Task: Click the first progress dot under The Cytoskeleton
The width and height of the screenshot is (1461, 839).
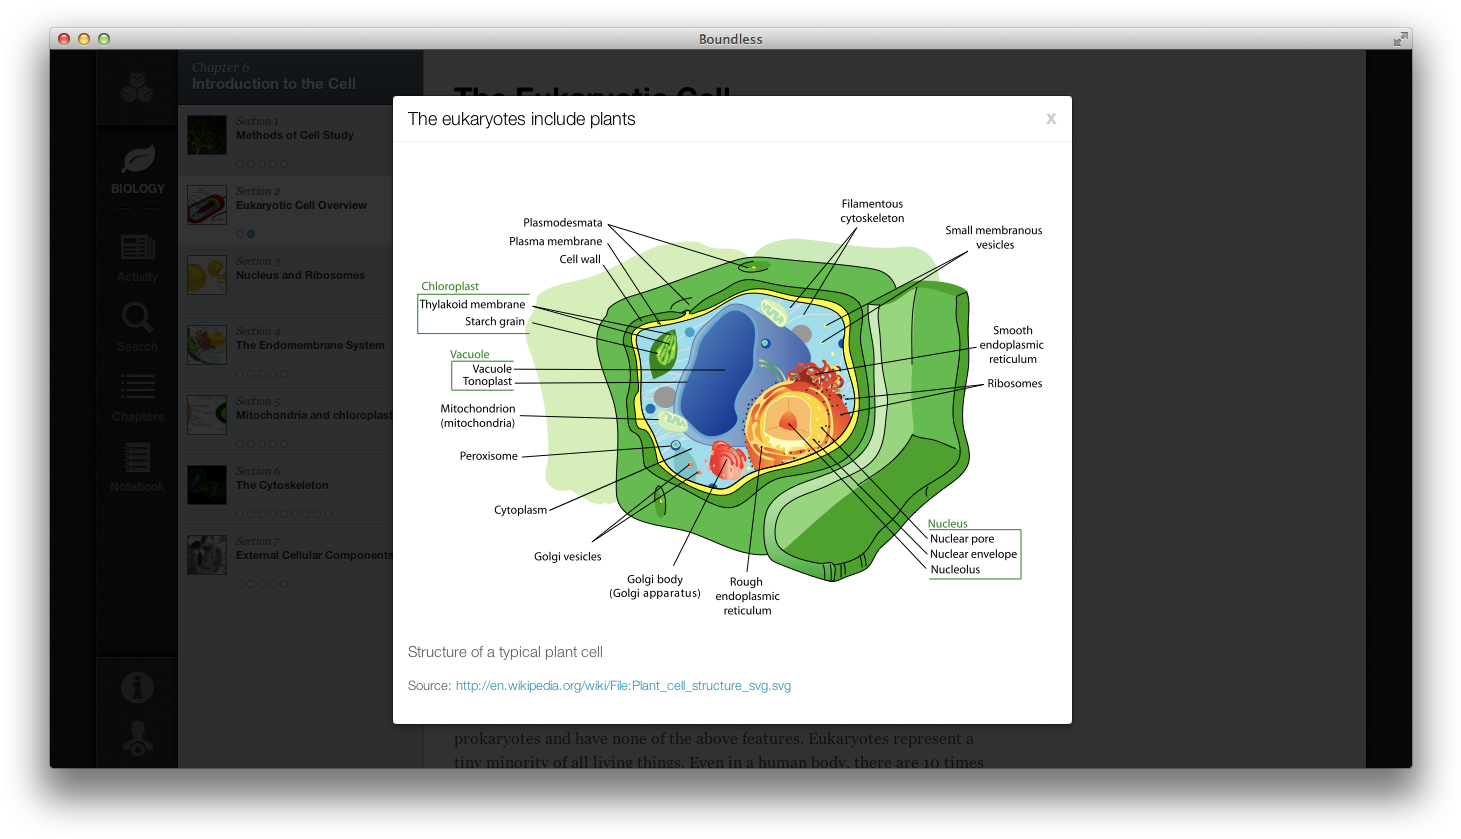Action: [x=238, y=513]
